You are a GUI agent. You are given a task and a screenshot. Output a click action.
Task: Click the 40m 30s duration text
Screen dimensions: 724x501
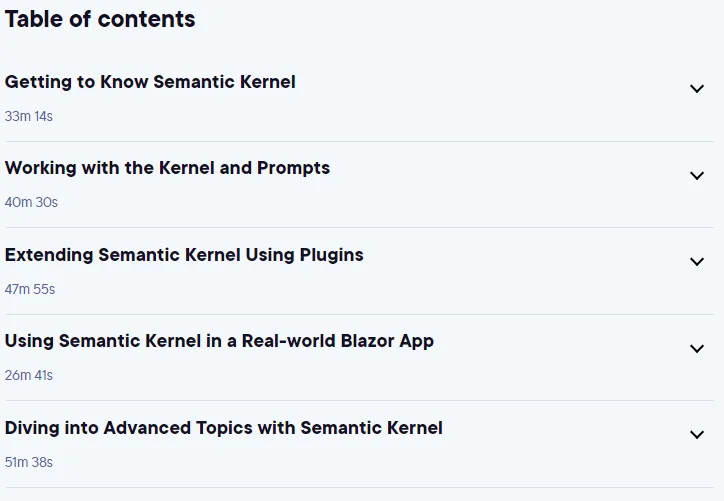pos(31,202)
